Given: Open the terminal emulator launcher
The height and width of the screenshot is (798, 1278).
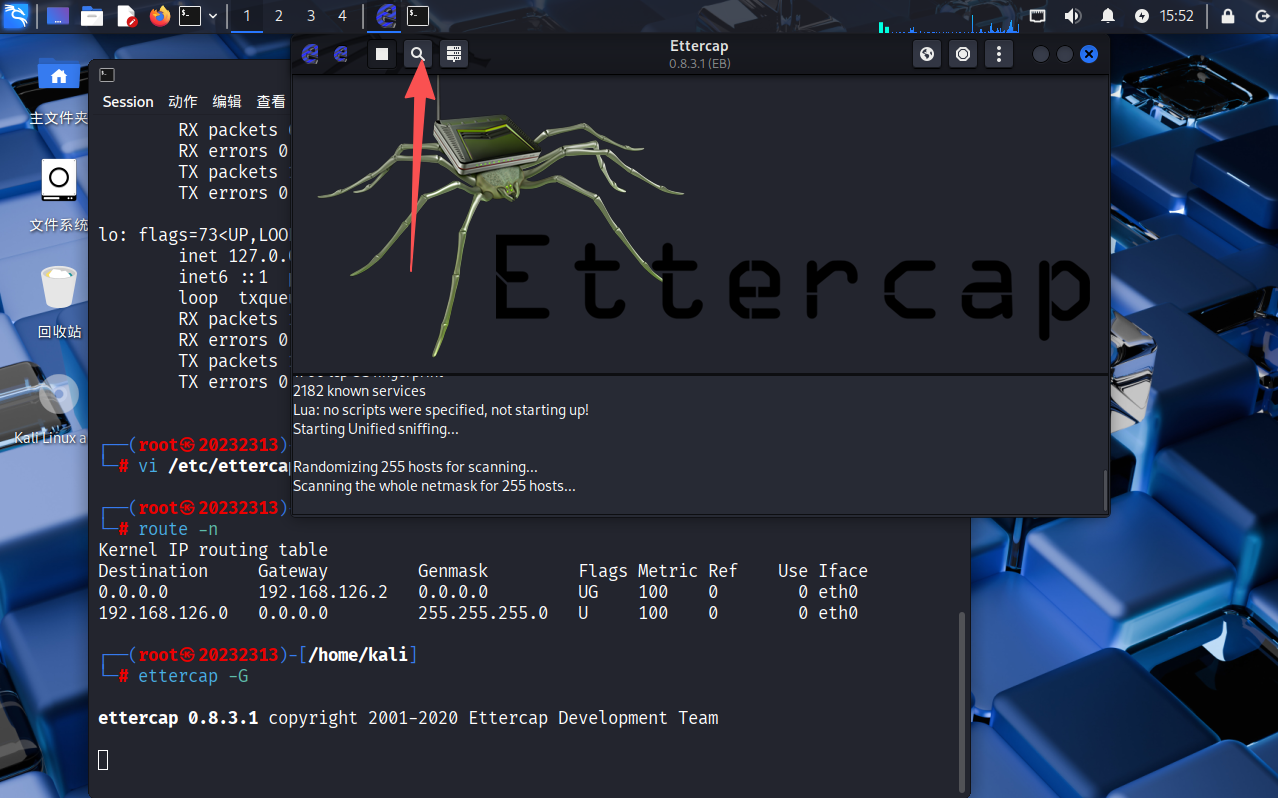Looking at the screenshot, I should pyautogui.click(x=190, y=16).
